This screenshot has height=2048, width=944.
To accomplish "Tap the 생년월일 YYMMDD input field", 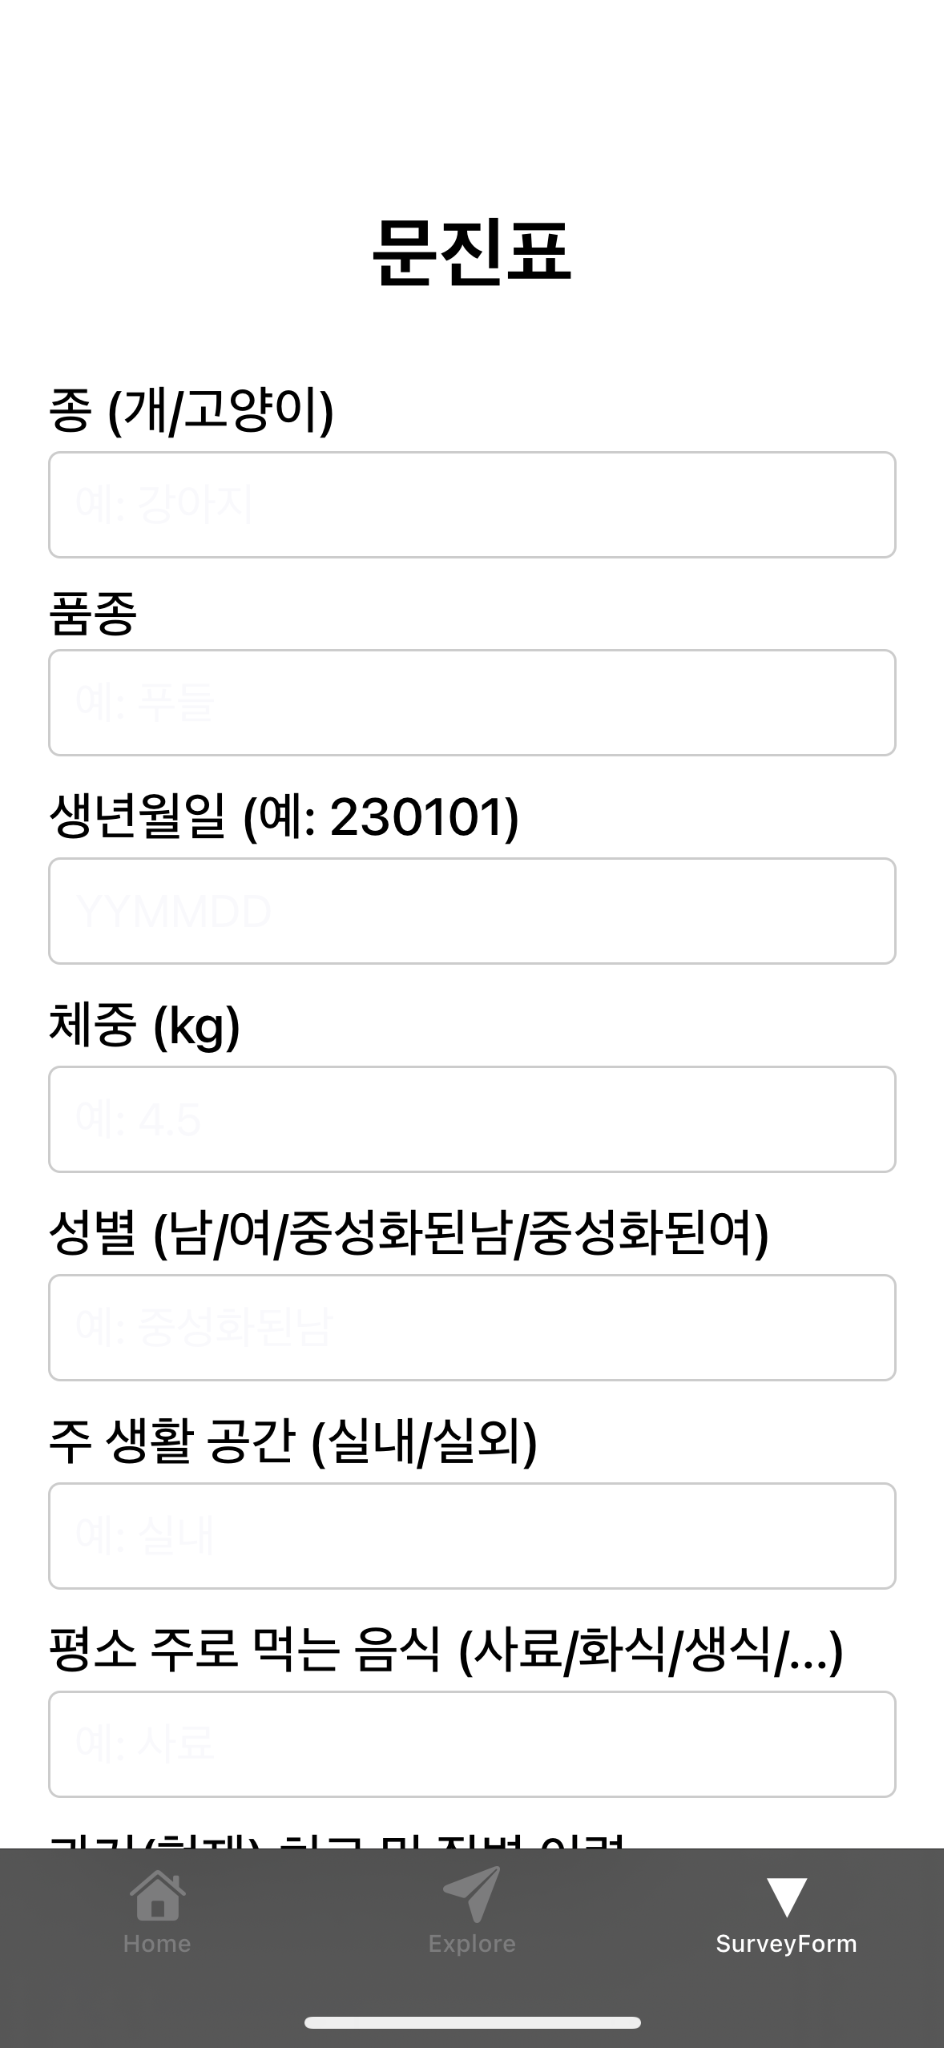I will 471,910.
